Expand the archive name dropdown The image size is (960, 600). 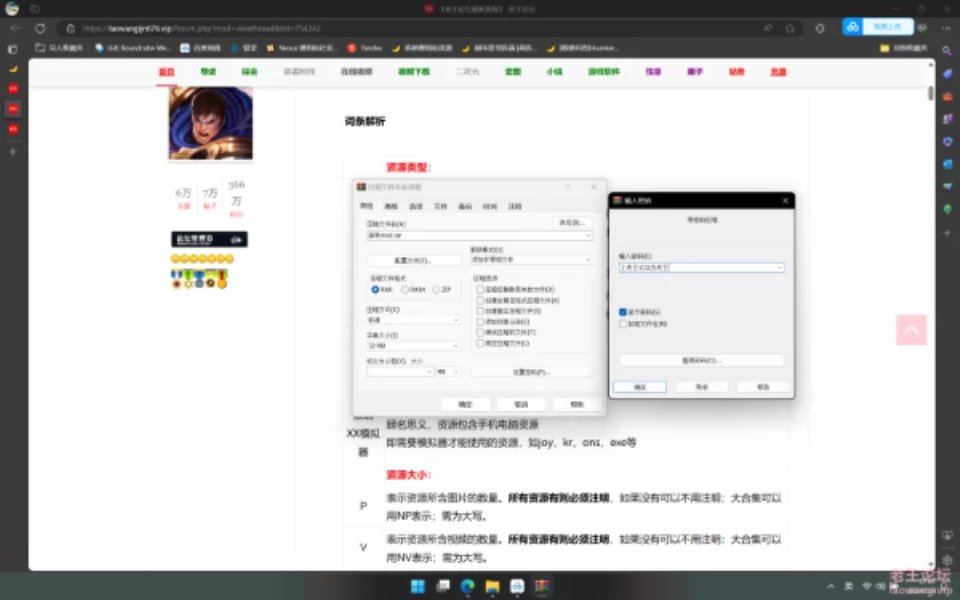point(588,236)
